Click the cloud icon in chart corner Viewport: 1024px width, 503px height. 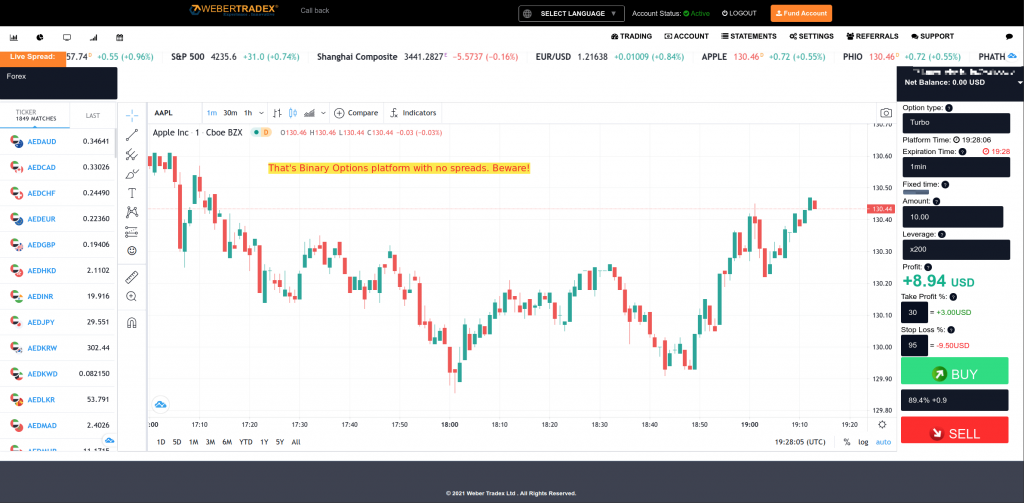[x=161, y=405]
